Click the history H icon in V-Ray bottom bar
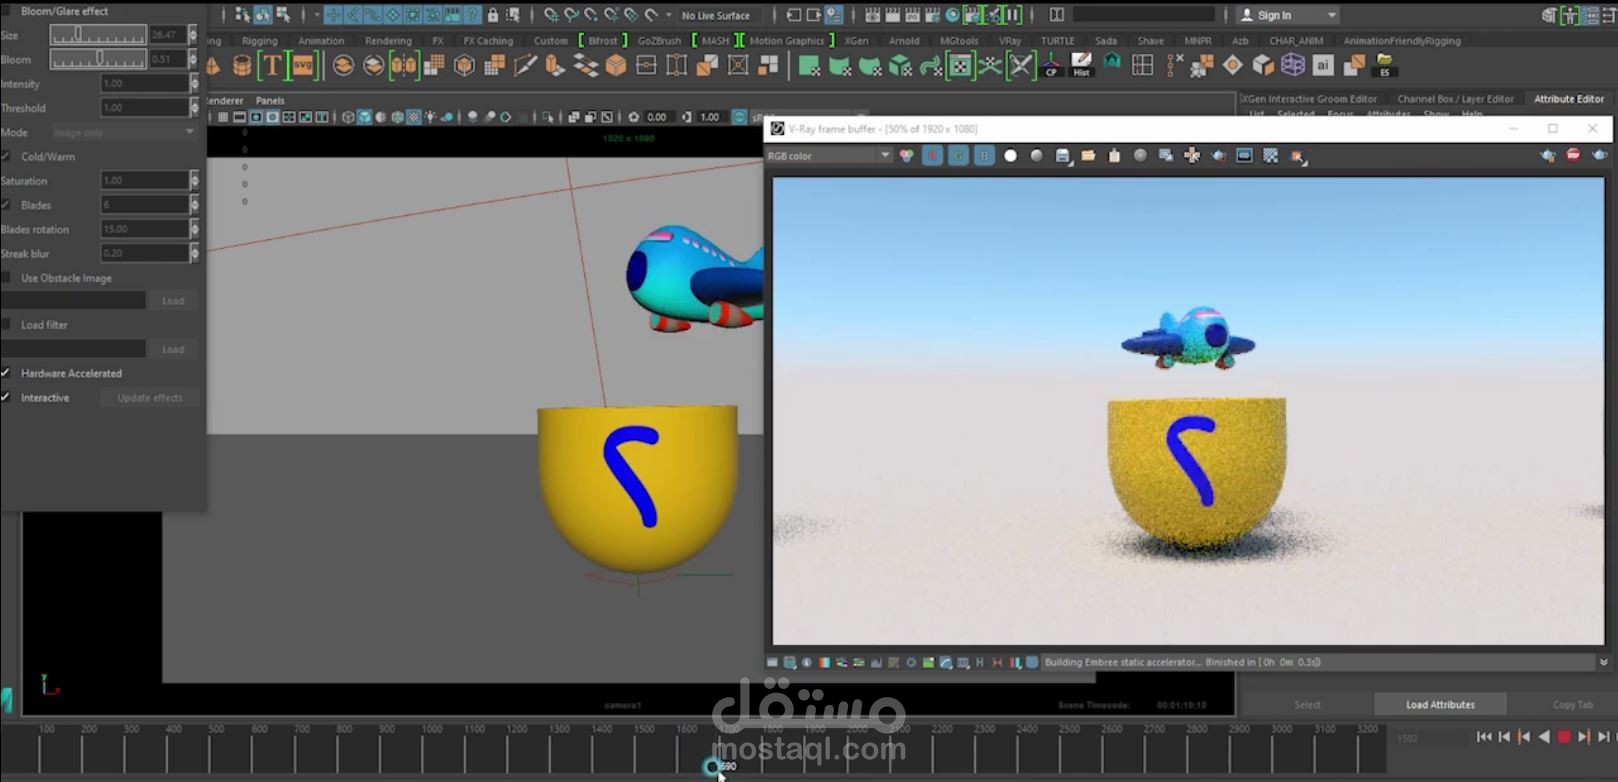Image resolution: width=1618 pixels, height=782 pixels. (x=979, y=662)
